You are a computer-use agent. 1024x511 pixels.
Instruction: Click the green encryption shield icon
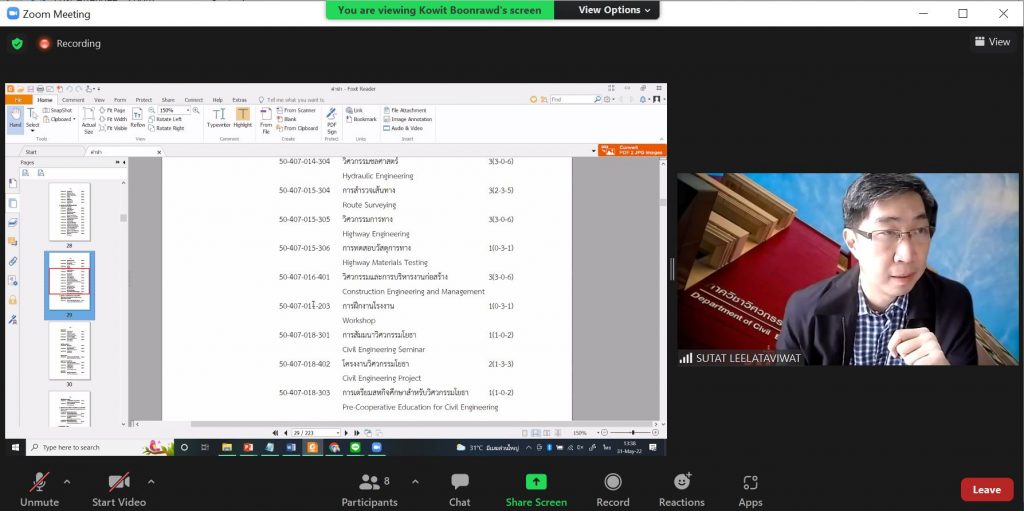click(x=17, y=43)
